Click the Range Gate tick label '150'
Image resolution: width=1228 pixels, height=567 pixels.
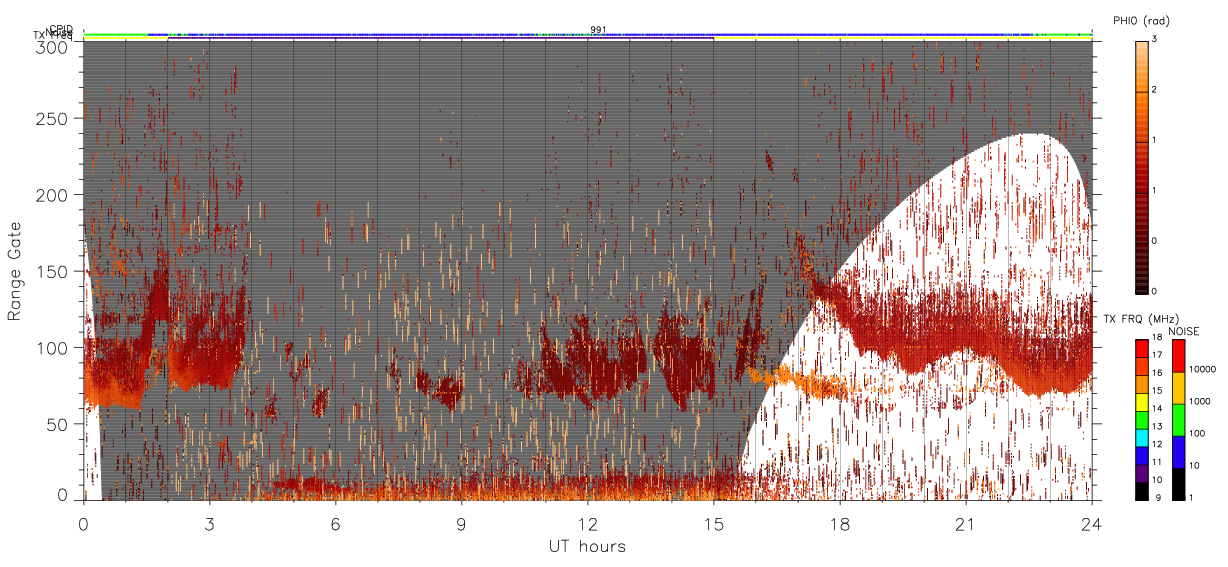click(x=53, y=271)
